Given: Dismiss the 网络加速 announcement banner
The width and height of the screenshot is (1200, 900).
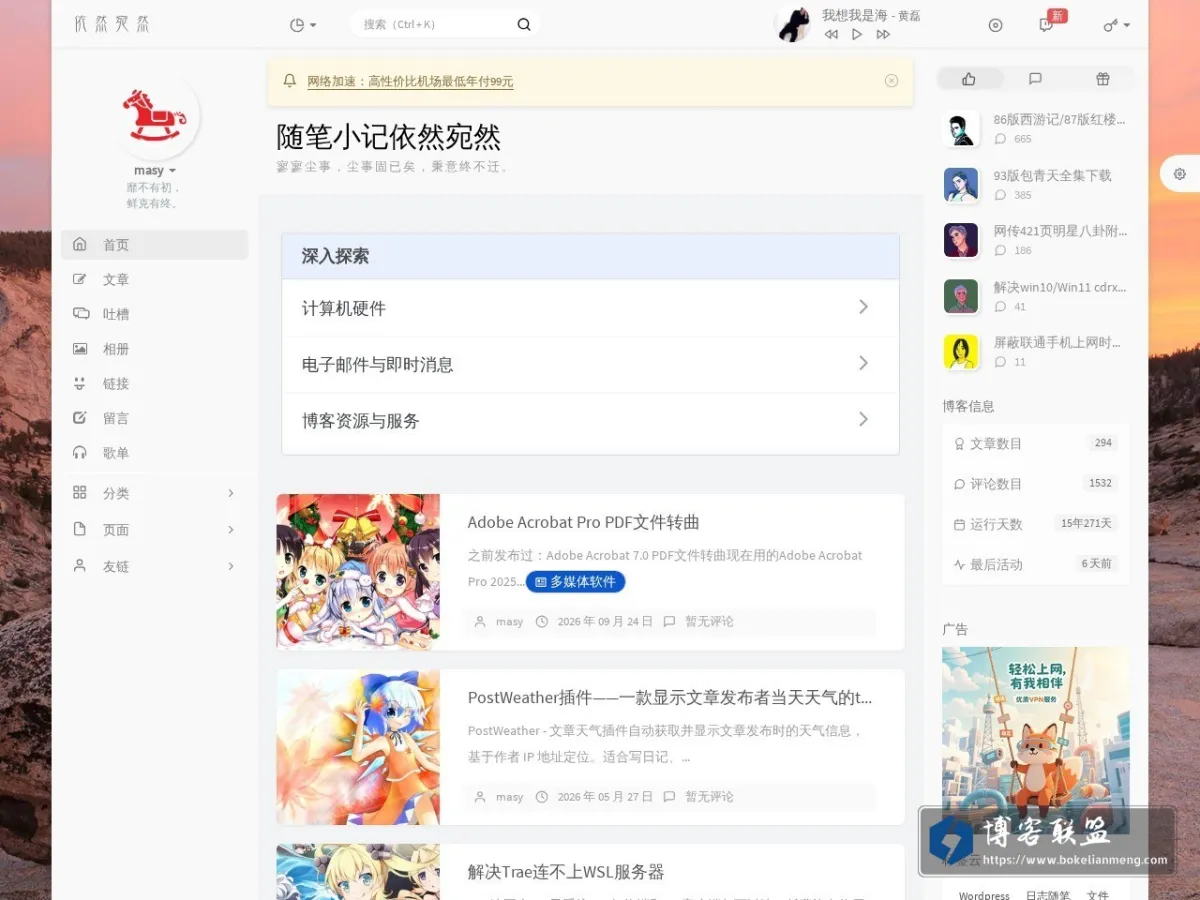Looking at the screenshot, I should [891, 81].
